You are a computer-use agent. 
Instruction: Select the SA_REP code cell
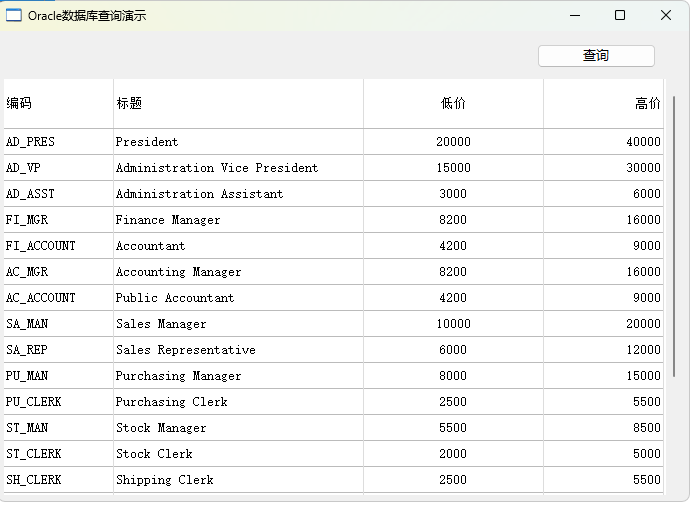[59, 350]
